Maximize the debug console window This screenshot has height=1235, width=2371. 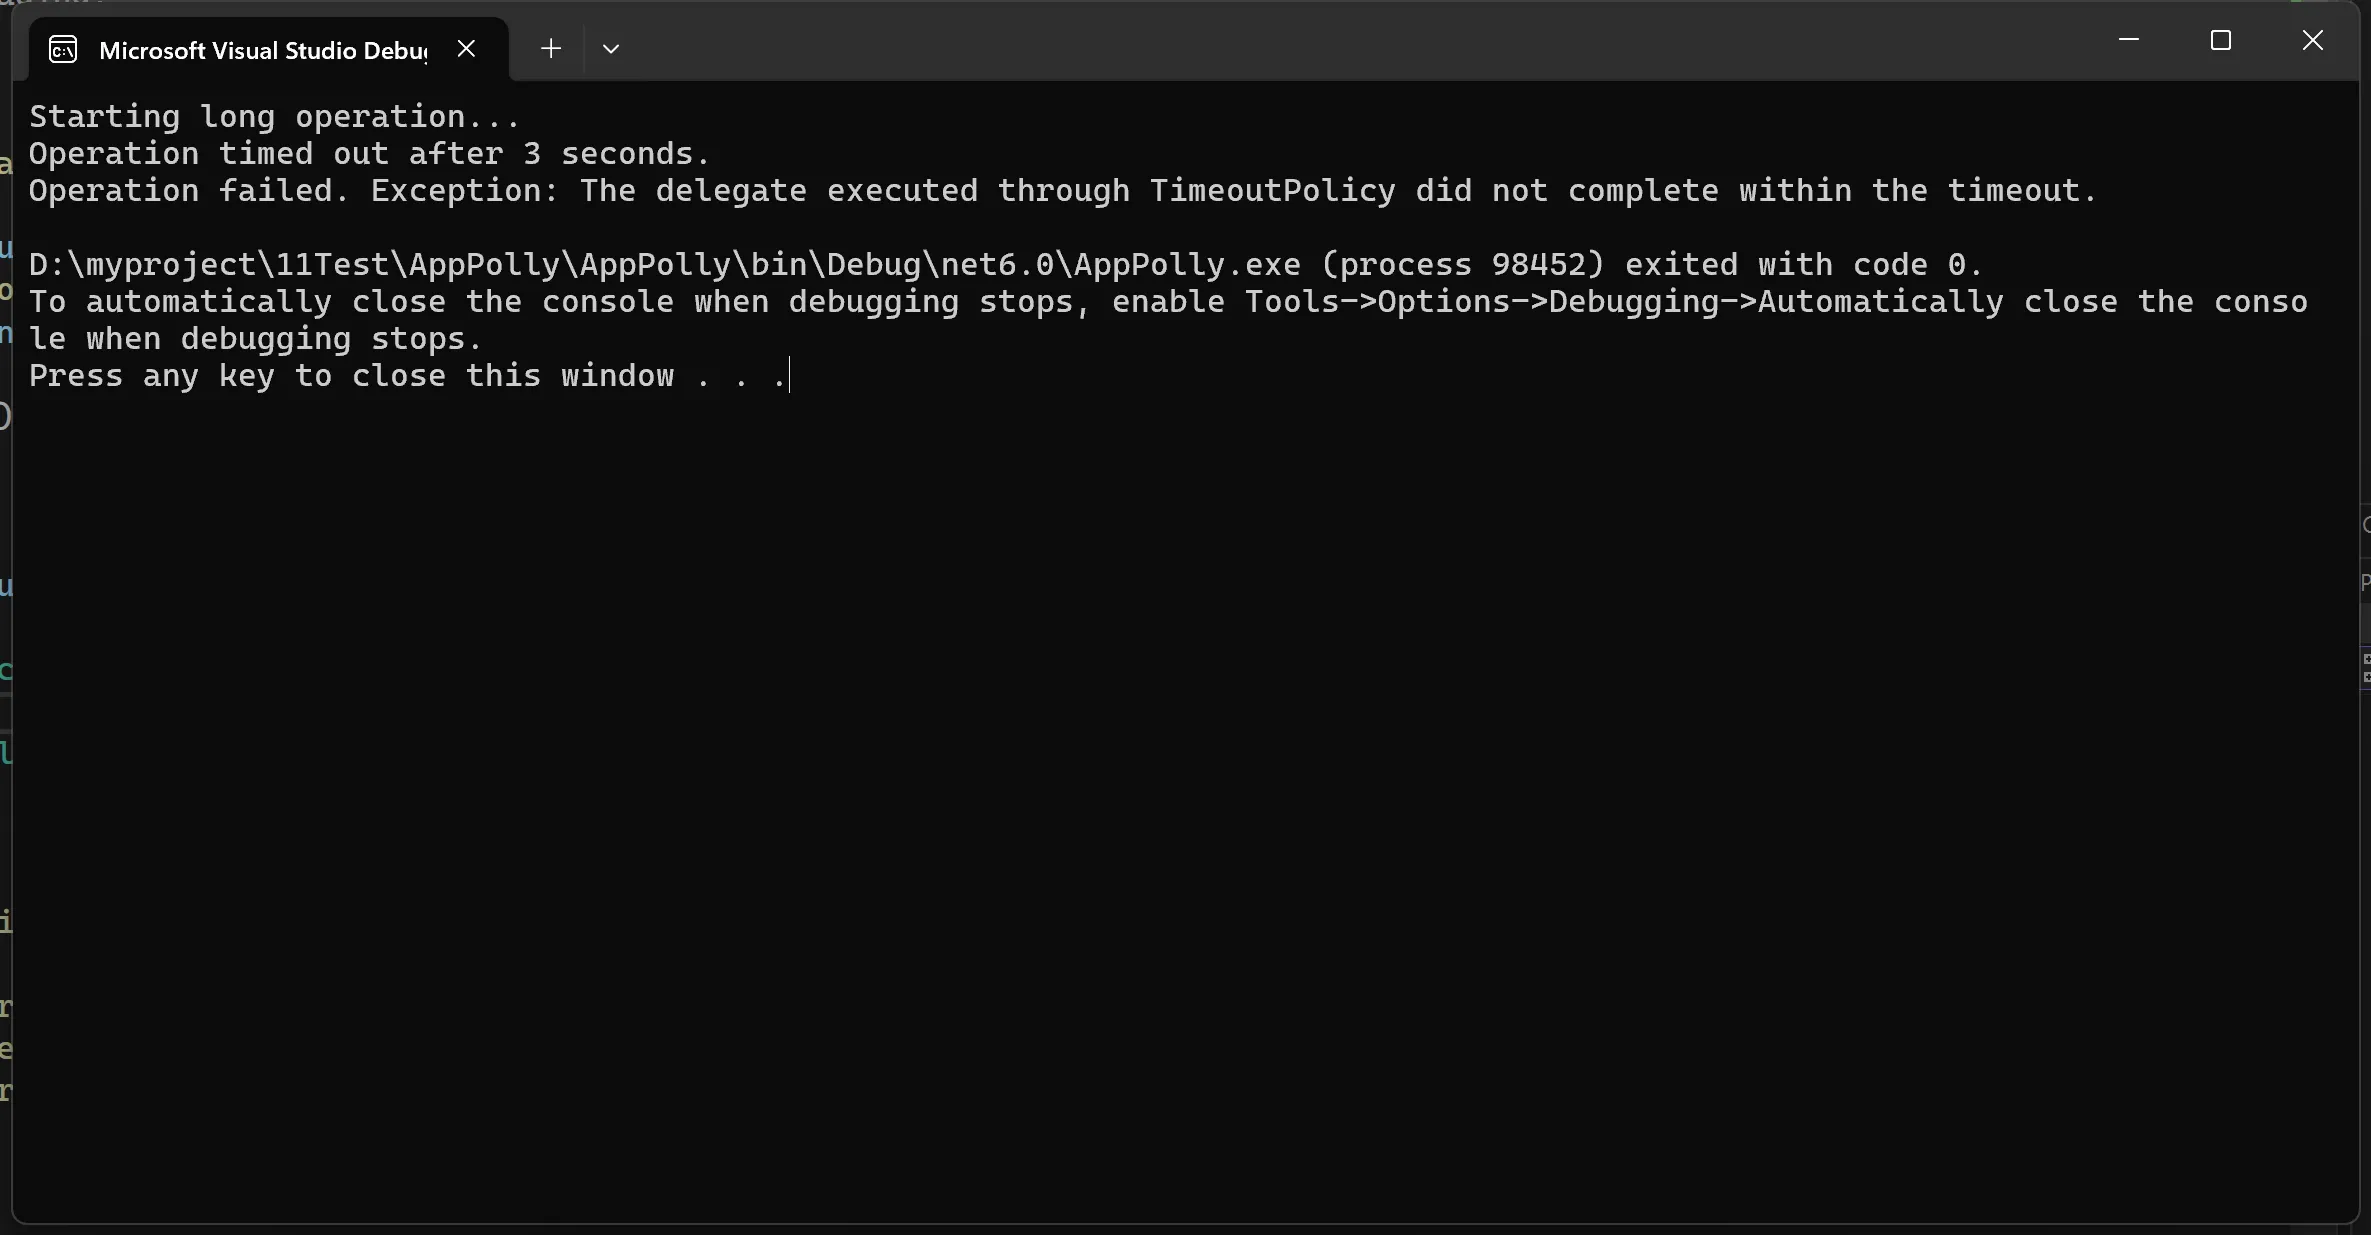coord(2221,40)
